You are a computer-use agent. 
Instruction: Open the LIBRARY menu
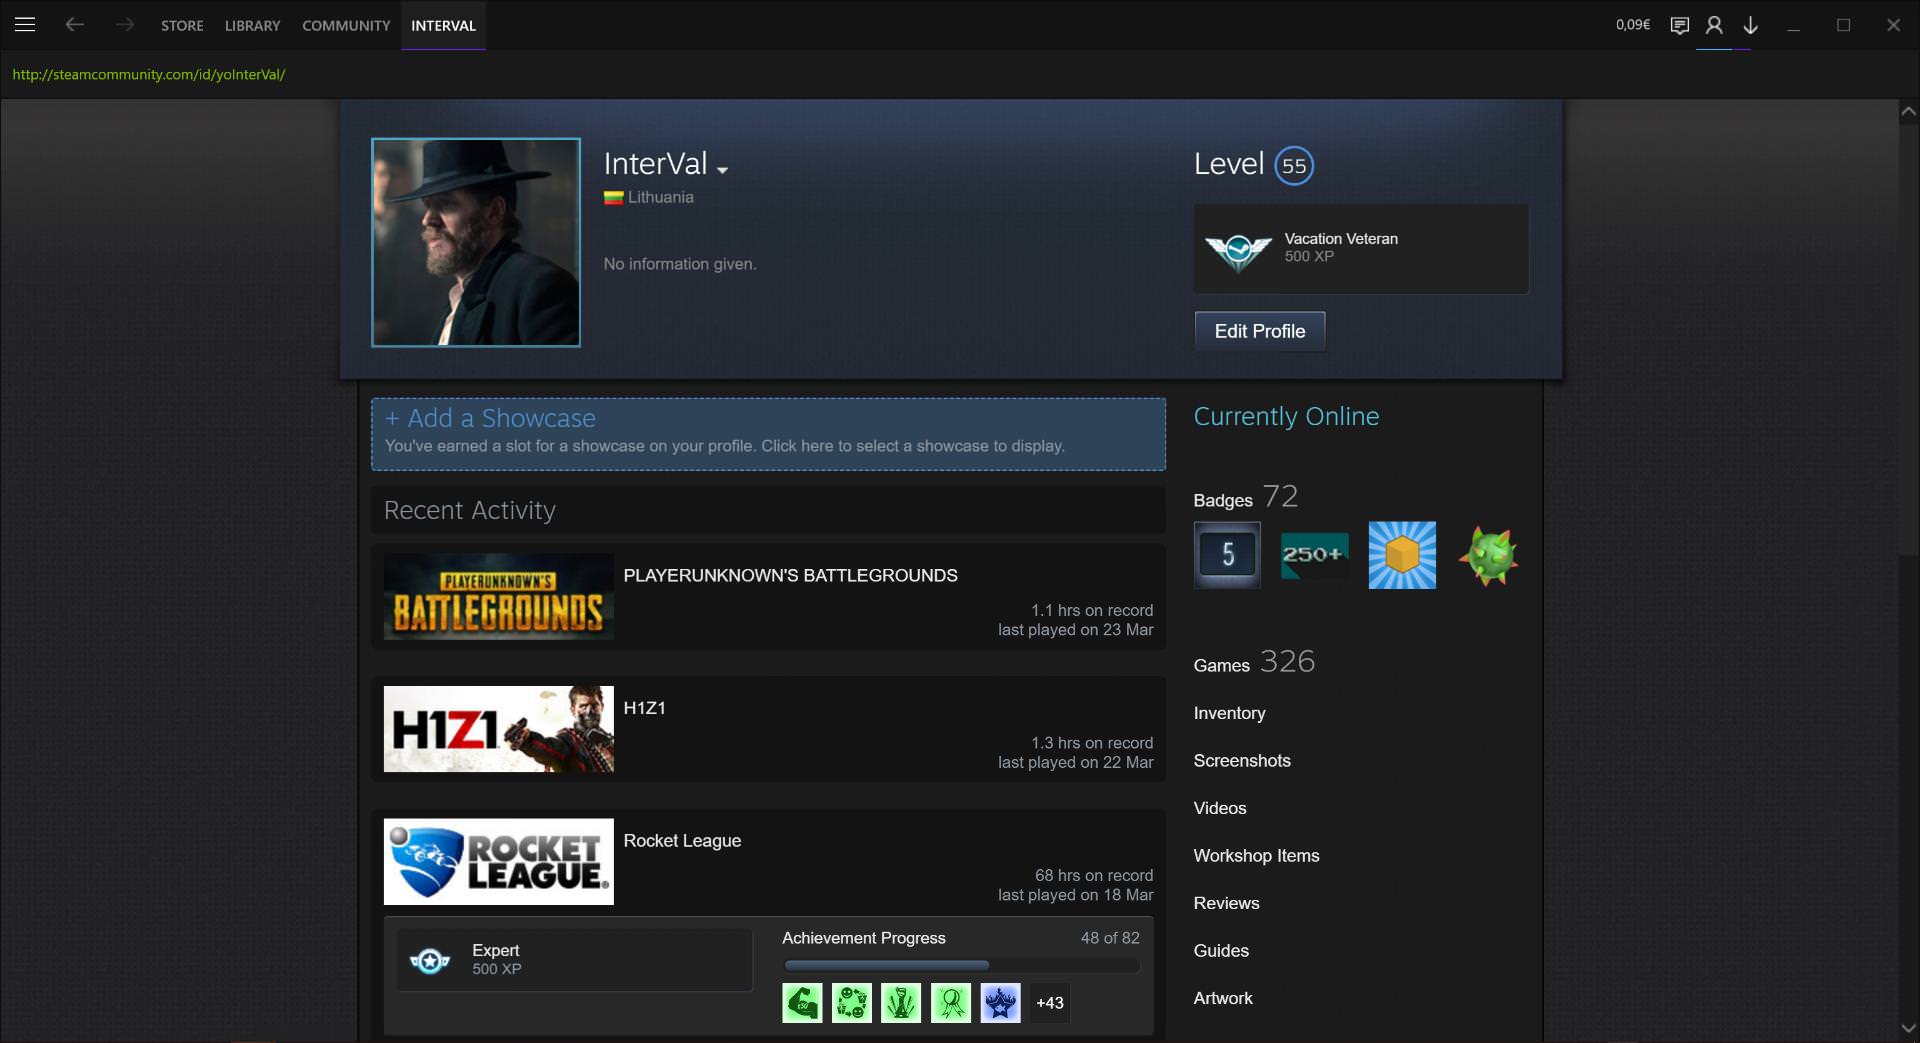click(252, 25)
